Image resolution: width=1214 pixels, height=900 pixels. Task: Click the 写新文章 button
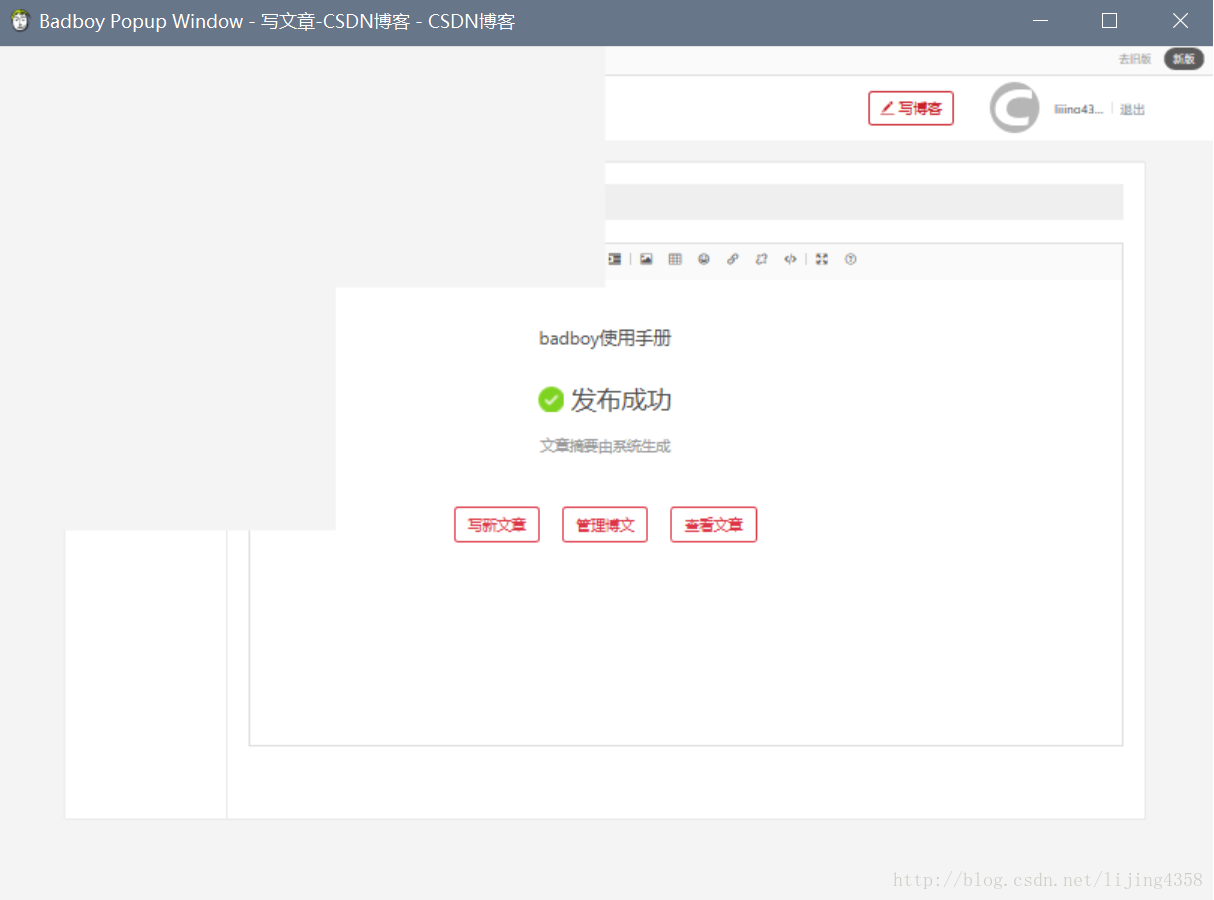coord(497,525)
